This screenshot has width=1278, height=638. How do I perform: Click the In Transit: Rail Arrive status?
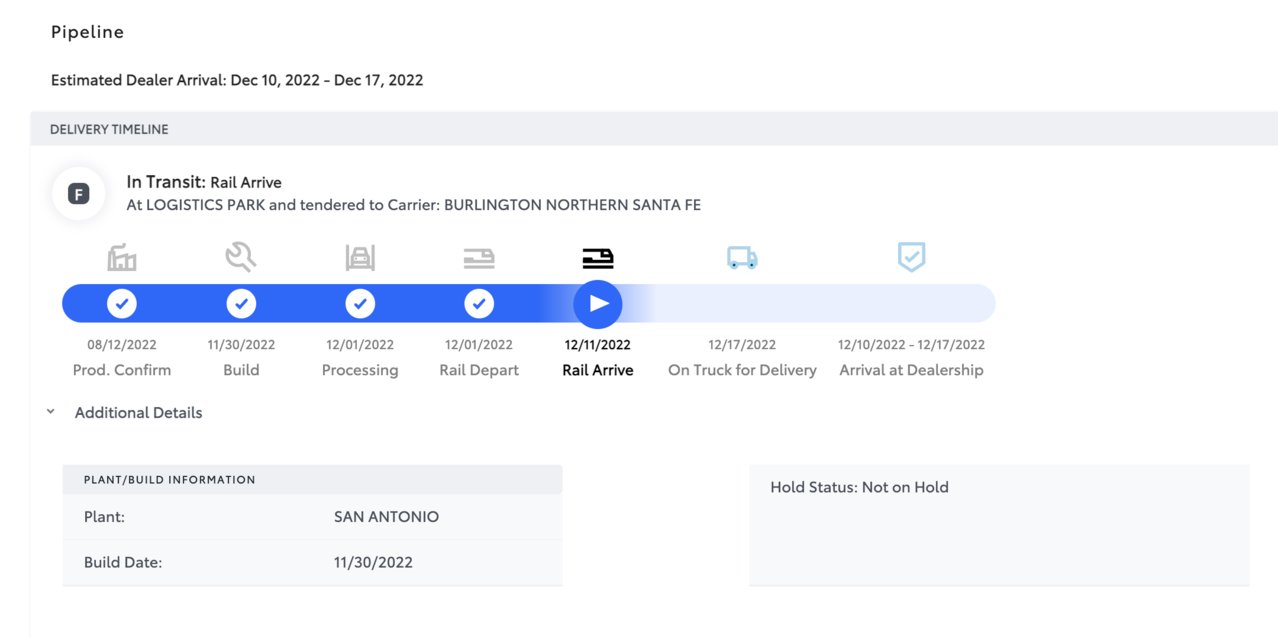[204, 182]
